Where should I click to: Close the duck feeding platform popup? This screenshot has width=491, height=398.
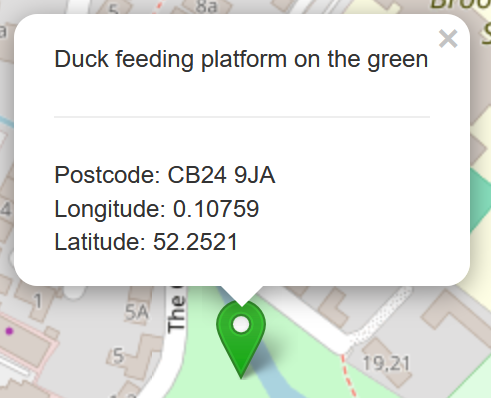click(448, 39)
